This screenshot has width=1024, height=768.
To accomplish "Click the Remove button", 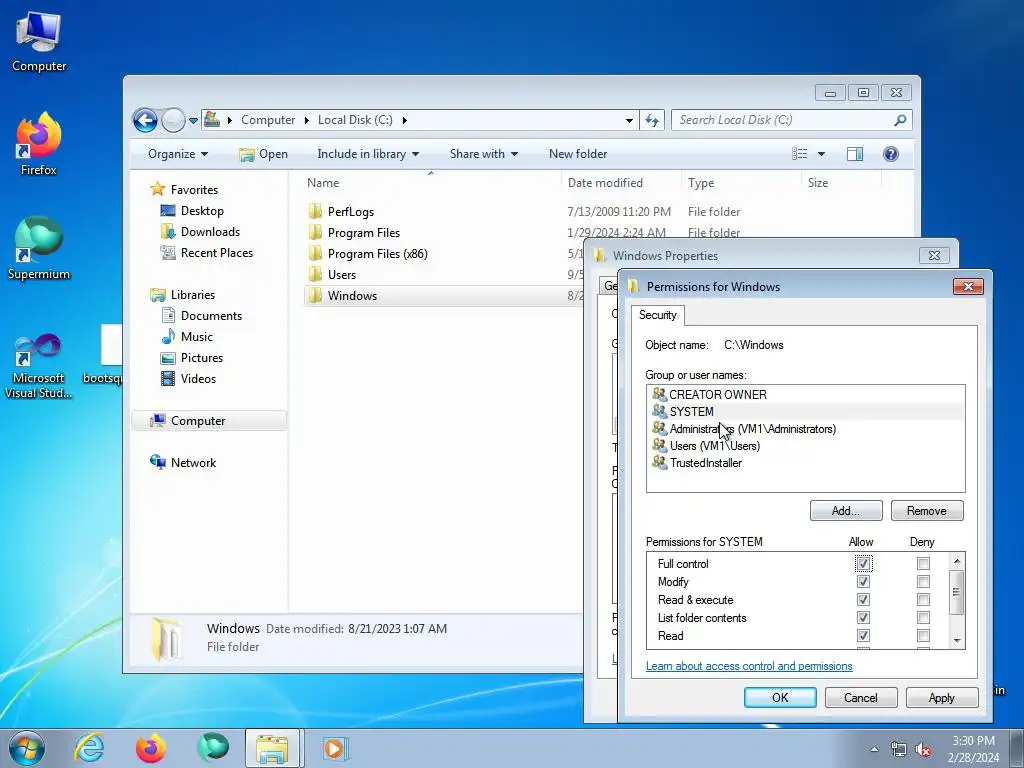I will click(x=927, y=511).
